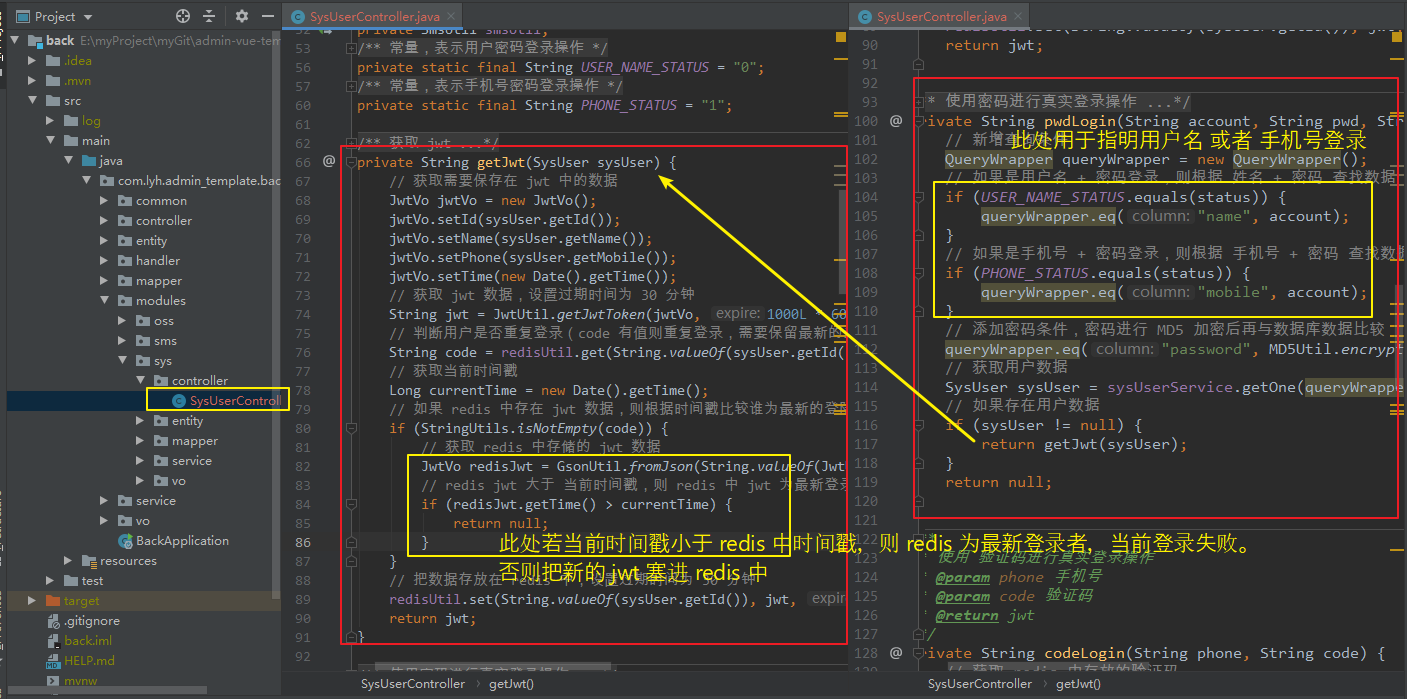Click the blue java source folder icon
Image resolution: width=1407 pixels, height=699 pixels.
tap(89, 160)
